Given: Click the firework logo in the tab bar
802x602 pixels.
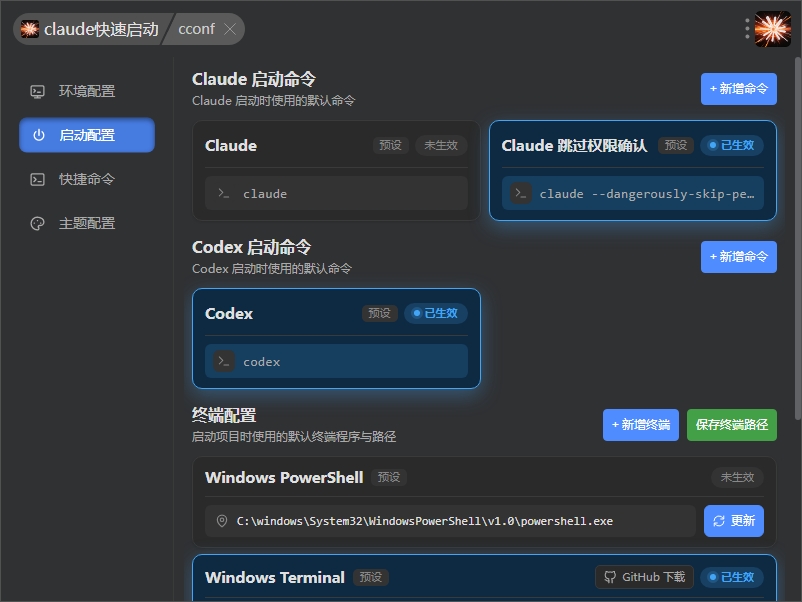Looking at the screenshot, I should [x=30, y=29].
